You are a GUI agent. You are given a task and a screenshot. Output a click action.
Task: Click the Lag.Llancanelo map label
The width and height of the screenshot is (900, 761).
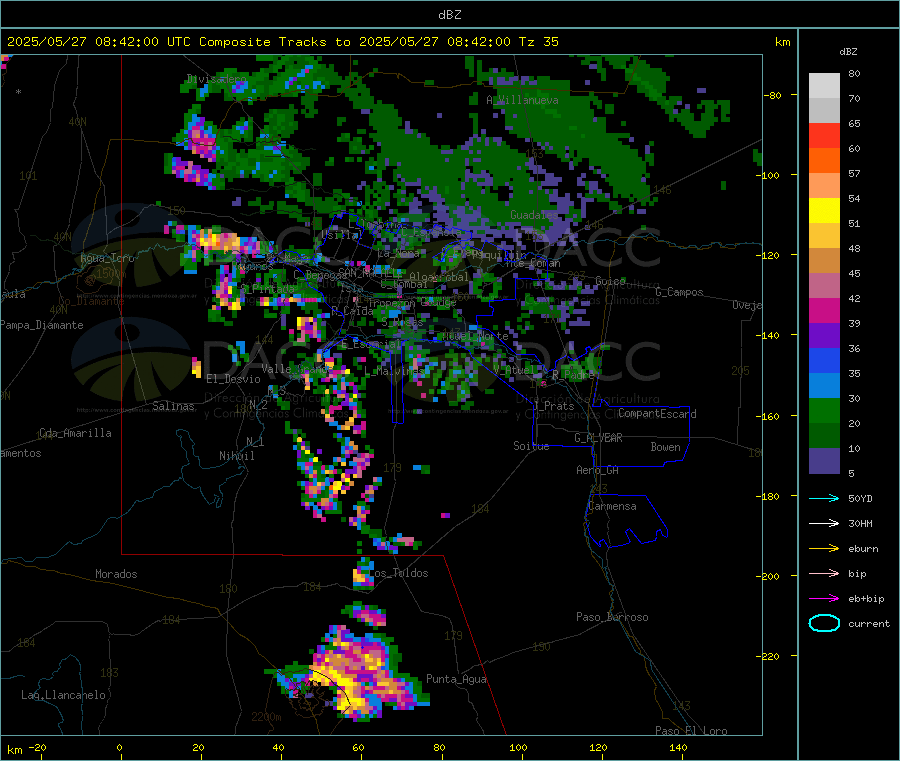click(x=64, y=695)
